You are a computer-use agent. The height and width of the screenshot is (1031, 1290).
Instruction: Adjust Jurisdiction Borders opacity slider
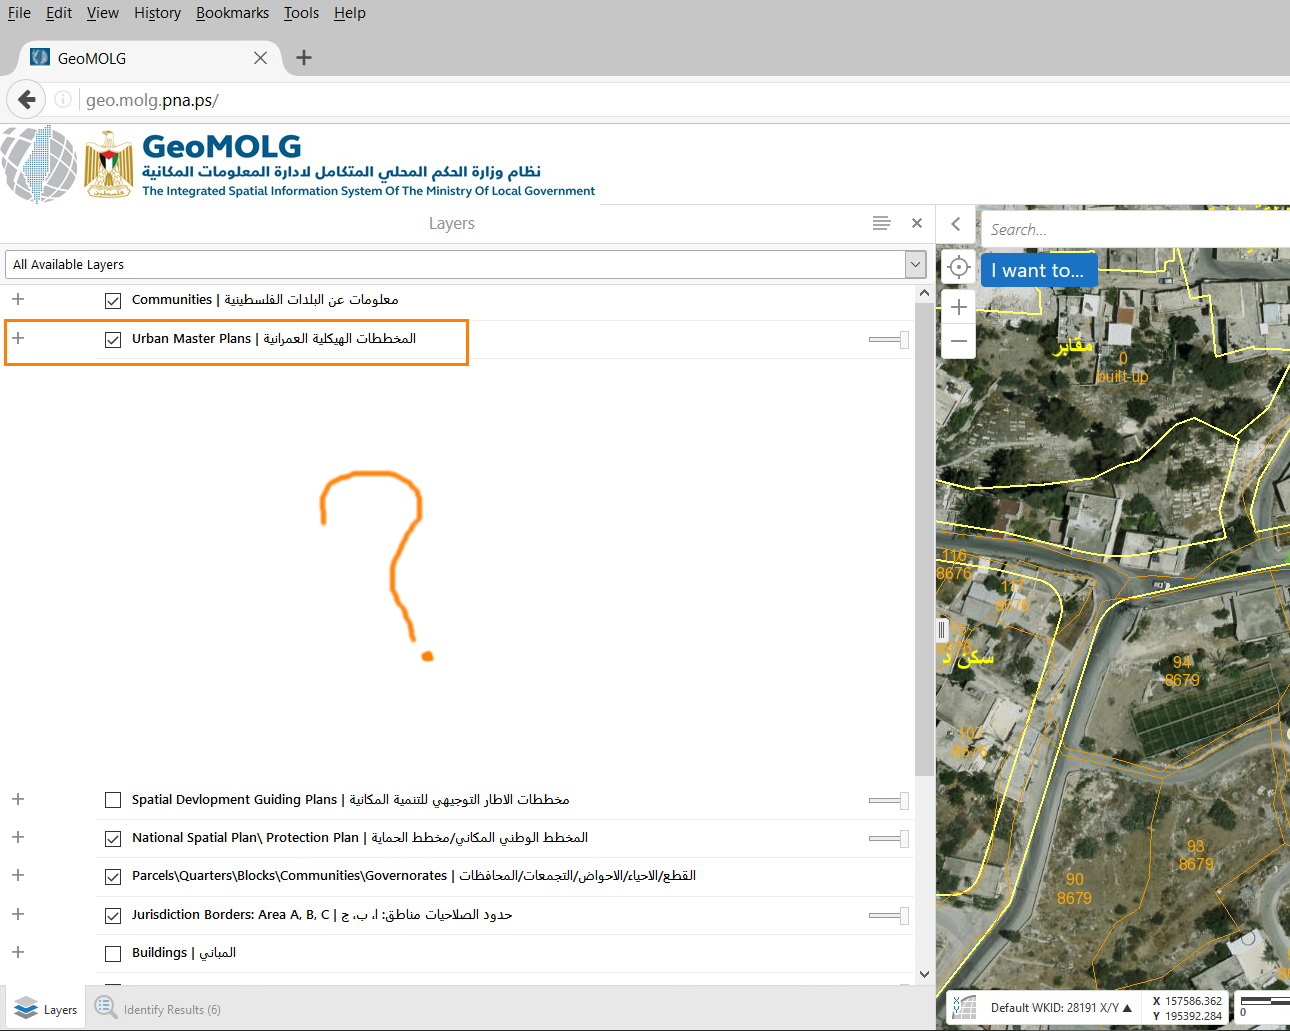tap(888, 915)
